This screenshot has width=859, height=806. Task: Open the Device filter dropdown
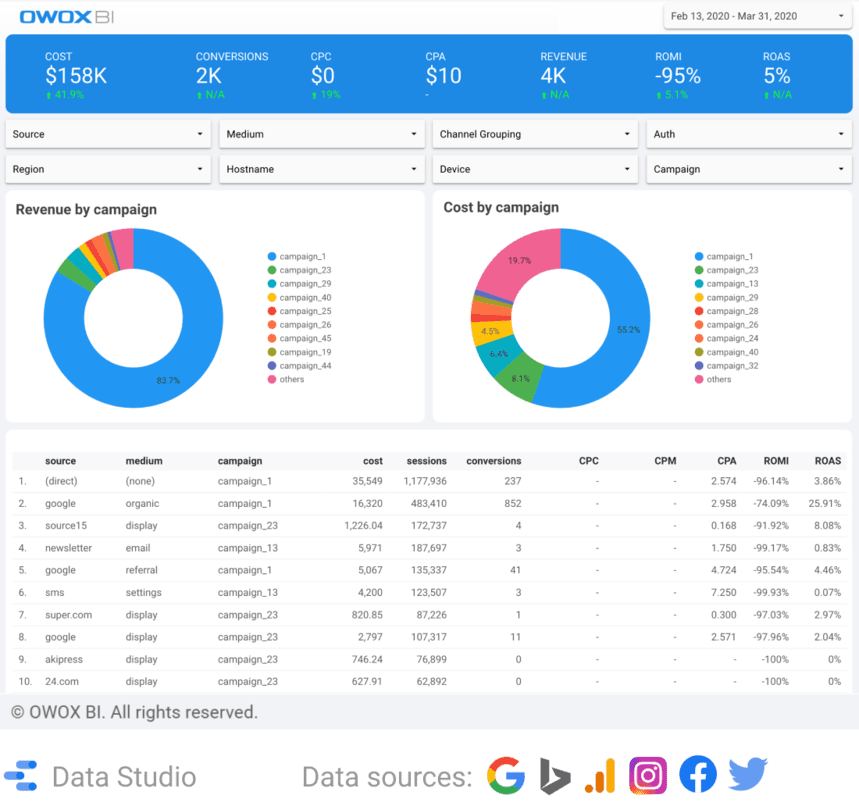[x=534, y=168]
